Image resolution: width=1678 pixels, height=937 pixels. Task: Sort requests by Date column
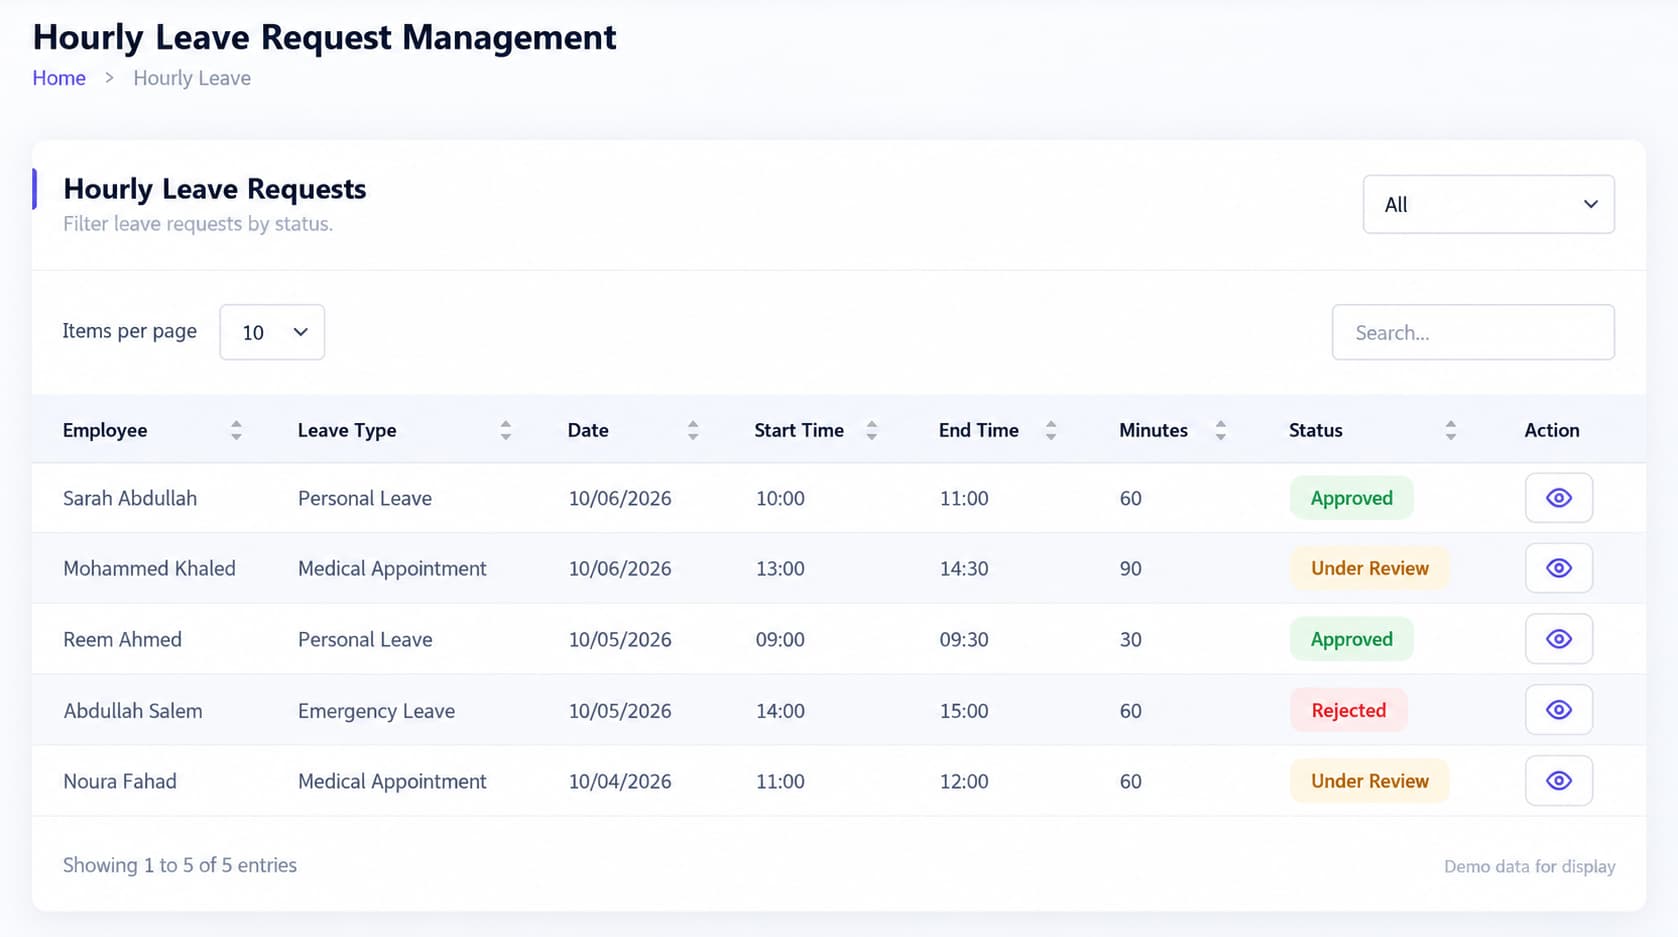tap(693, 430)
